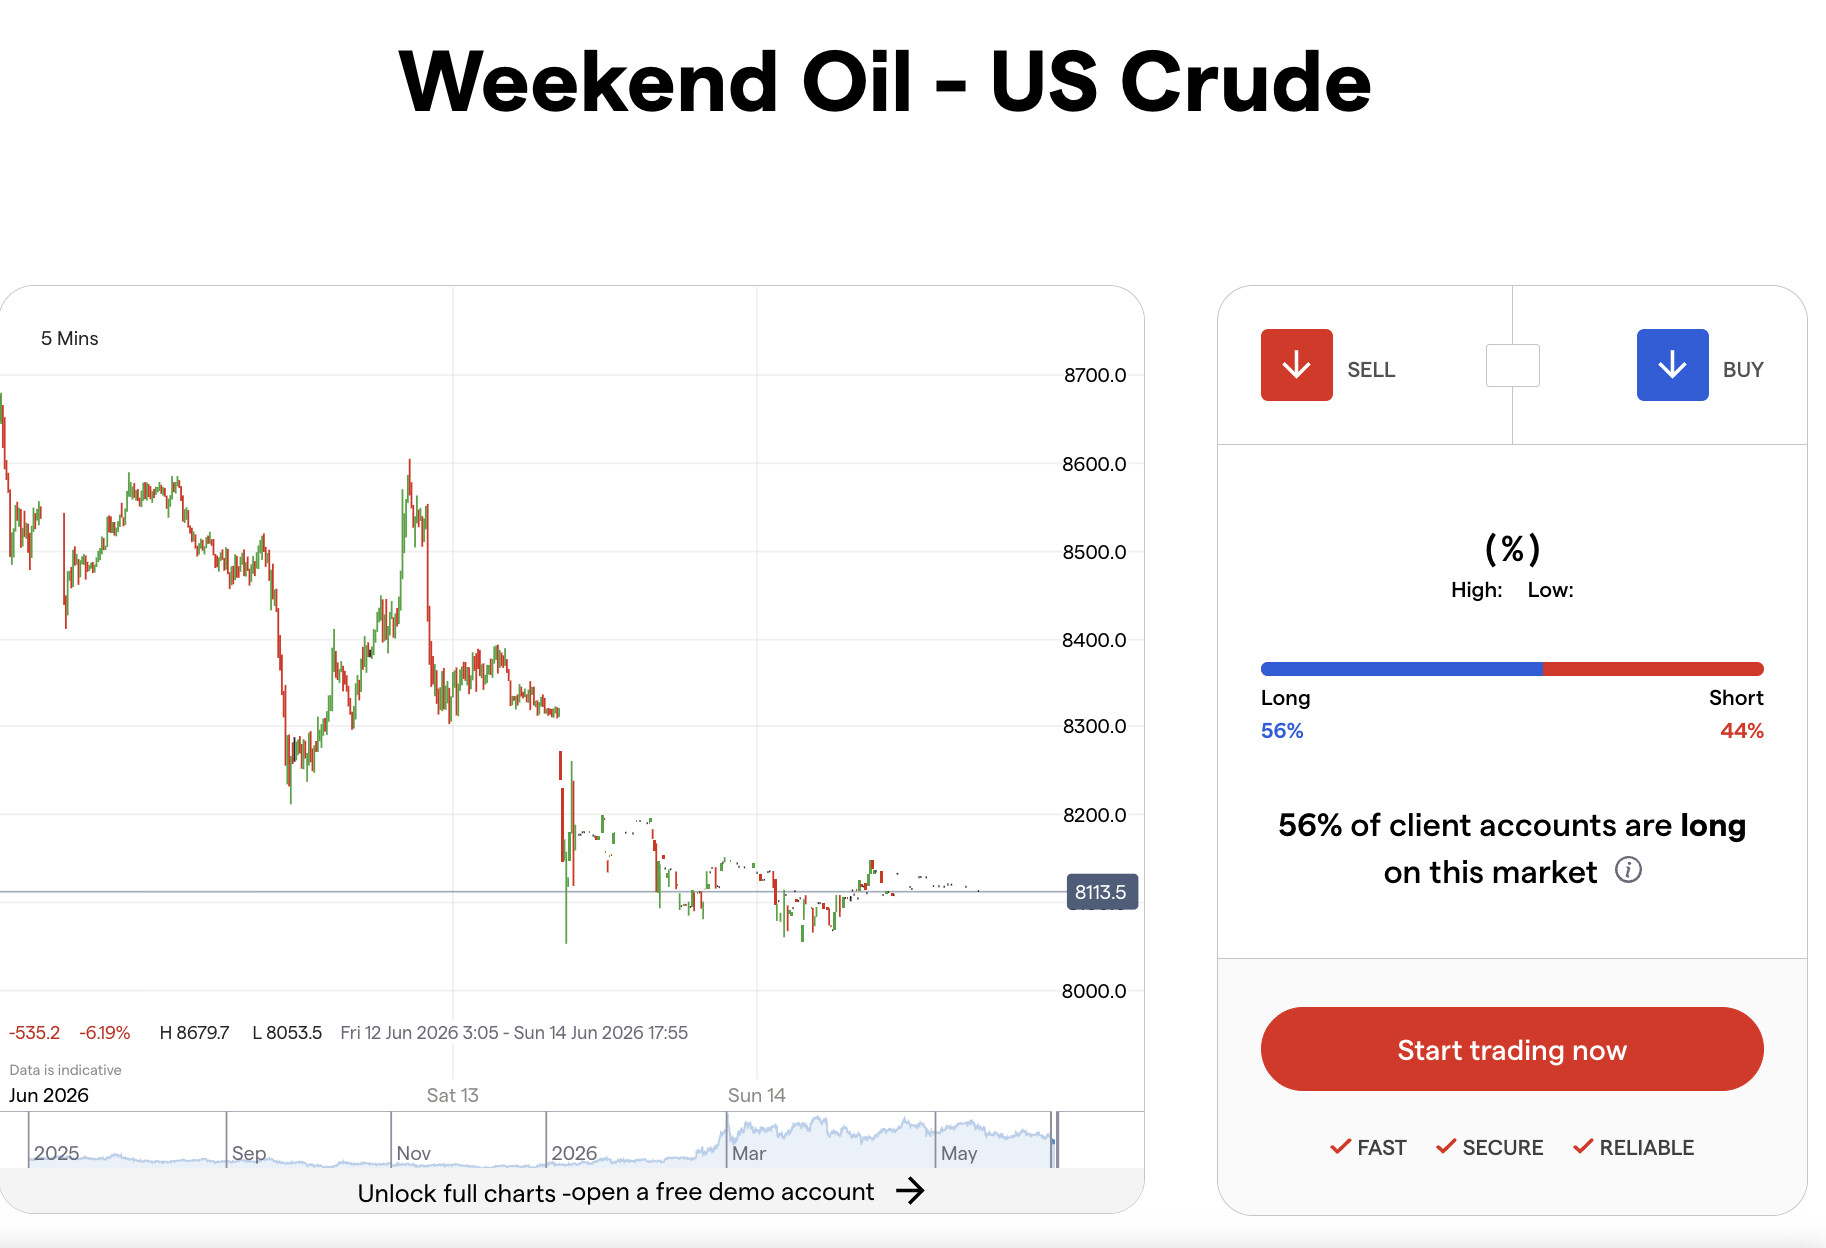This screenshot has height=1248, width=1826.
Task: Open Unlock full charts demo account link
Action: pyautogui.click(x=616, y=1192)
